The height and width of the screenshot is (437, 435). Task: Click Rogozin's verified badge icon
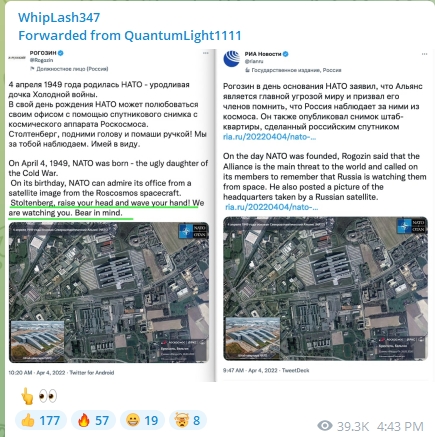pyautogui.click(x=61, y=53)
